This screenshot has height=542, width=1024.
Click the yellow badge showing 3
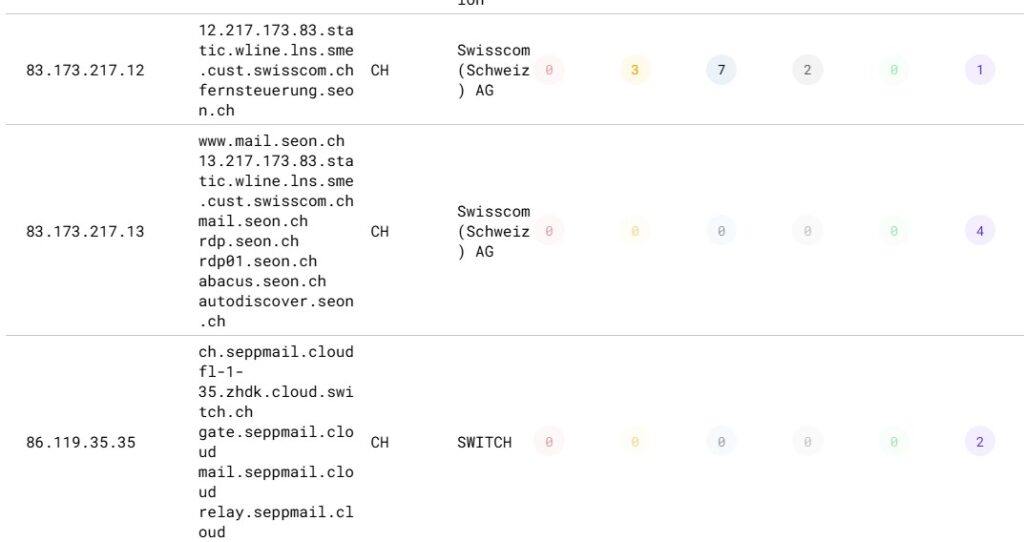[635, 70]
